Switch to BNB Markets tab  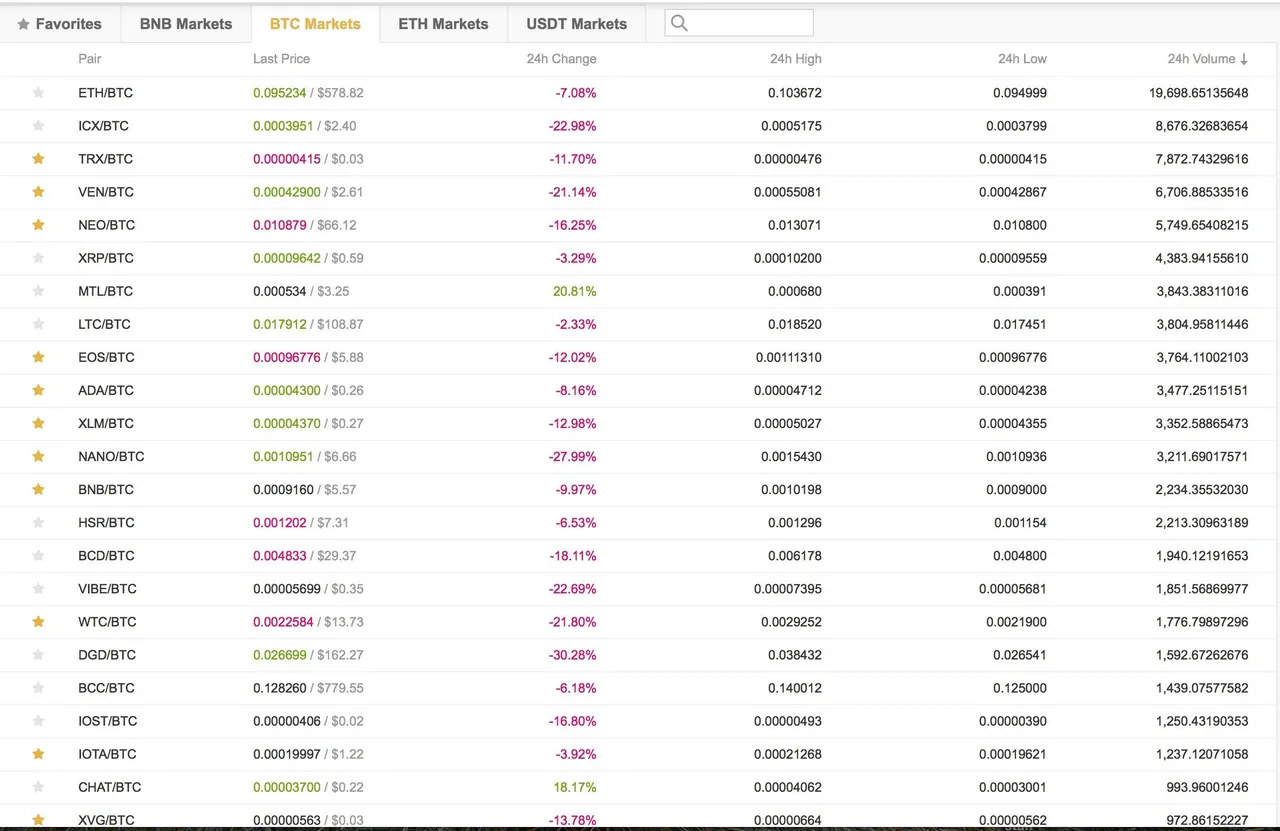tap(186, 24)
